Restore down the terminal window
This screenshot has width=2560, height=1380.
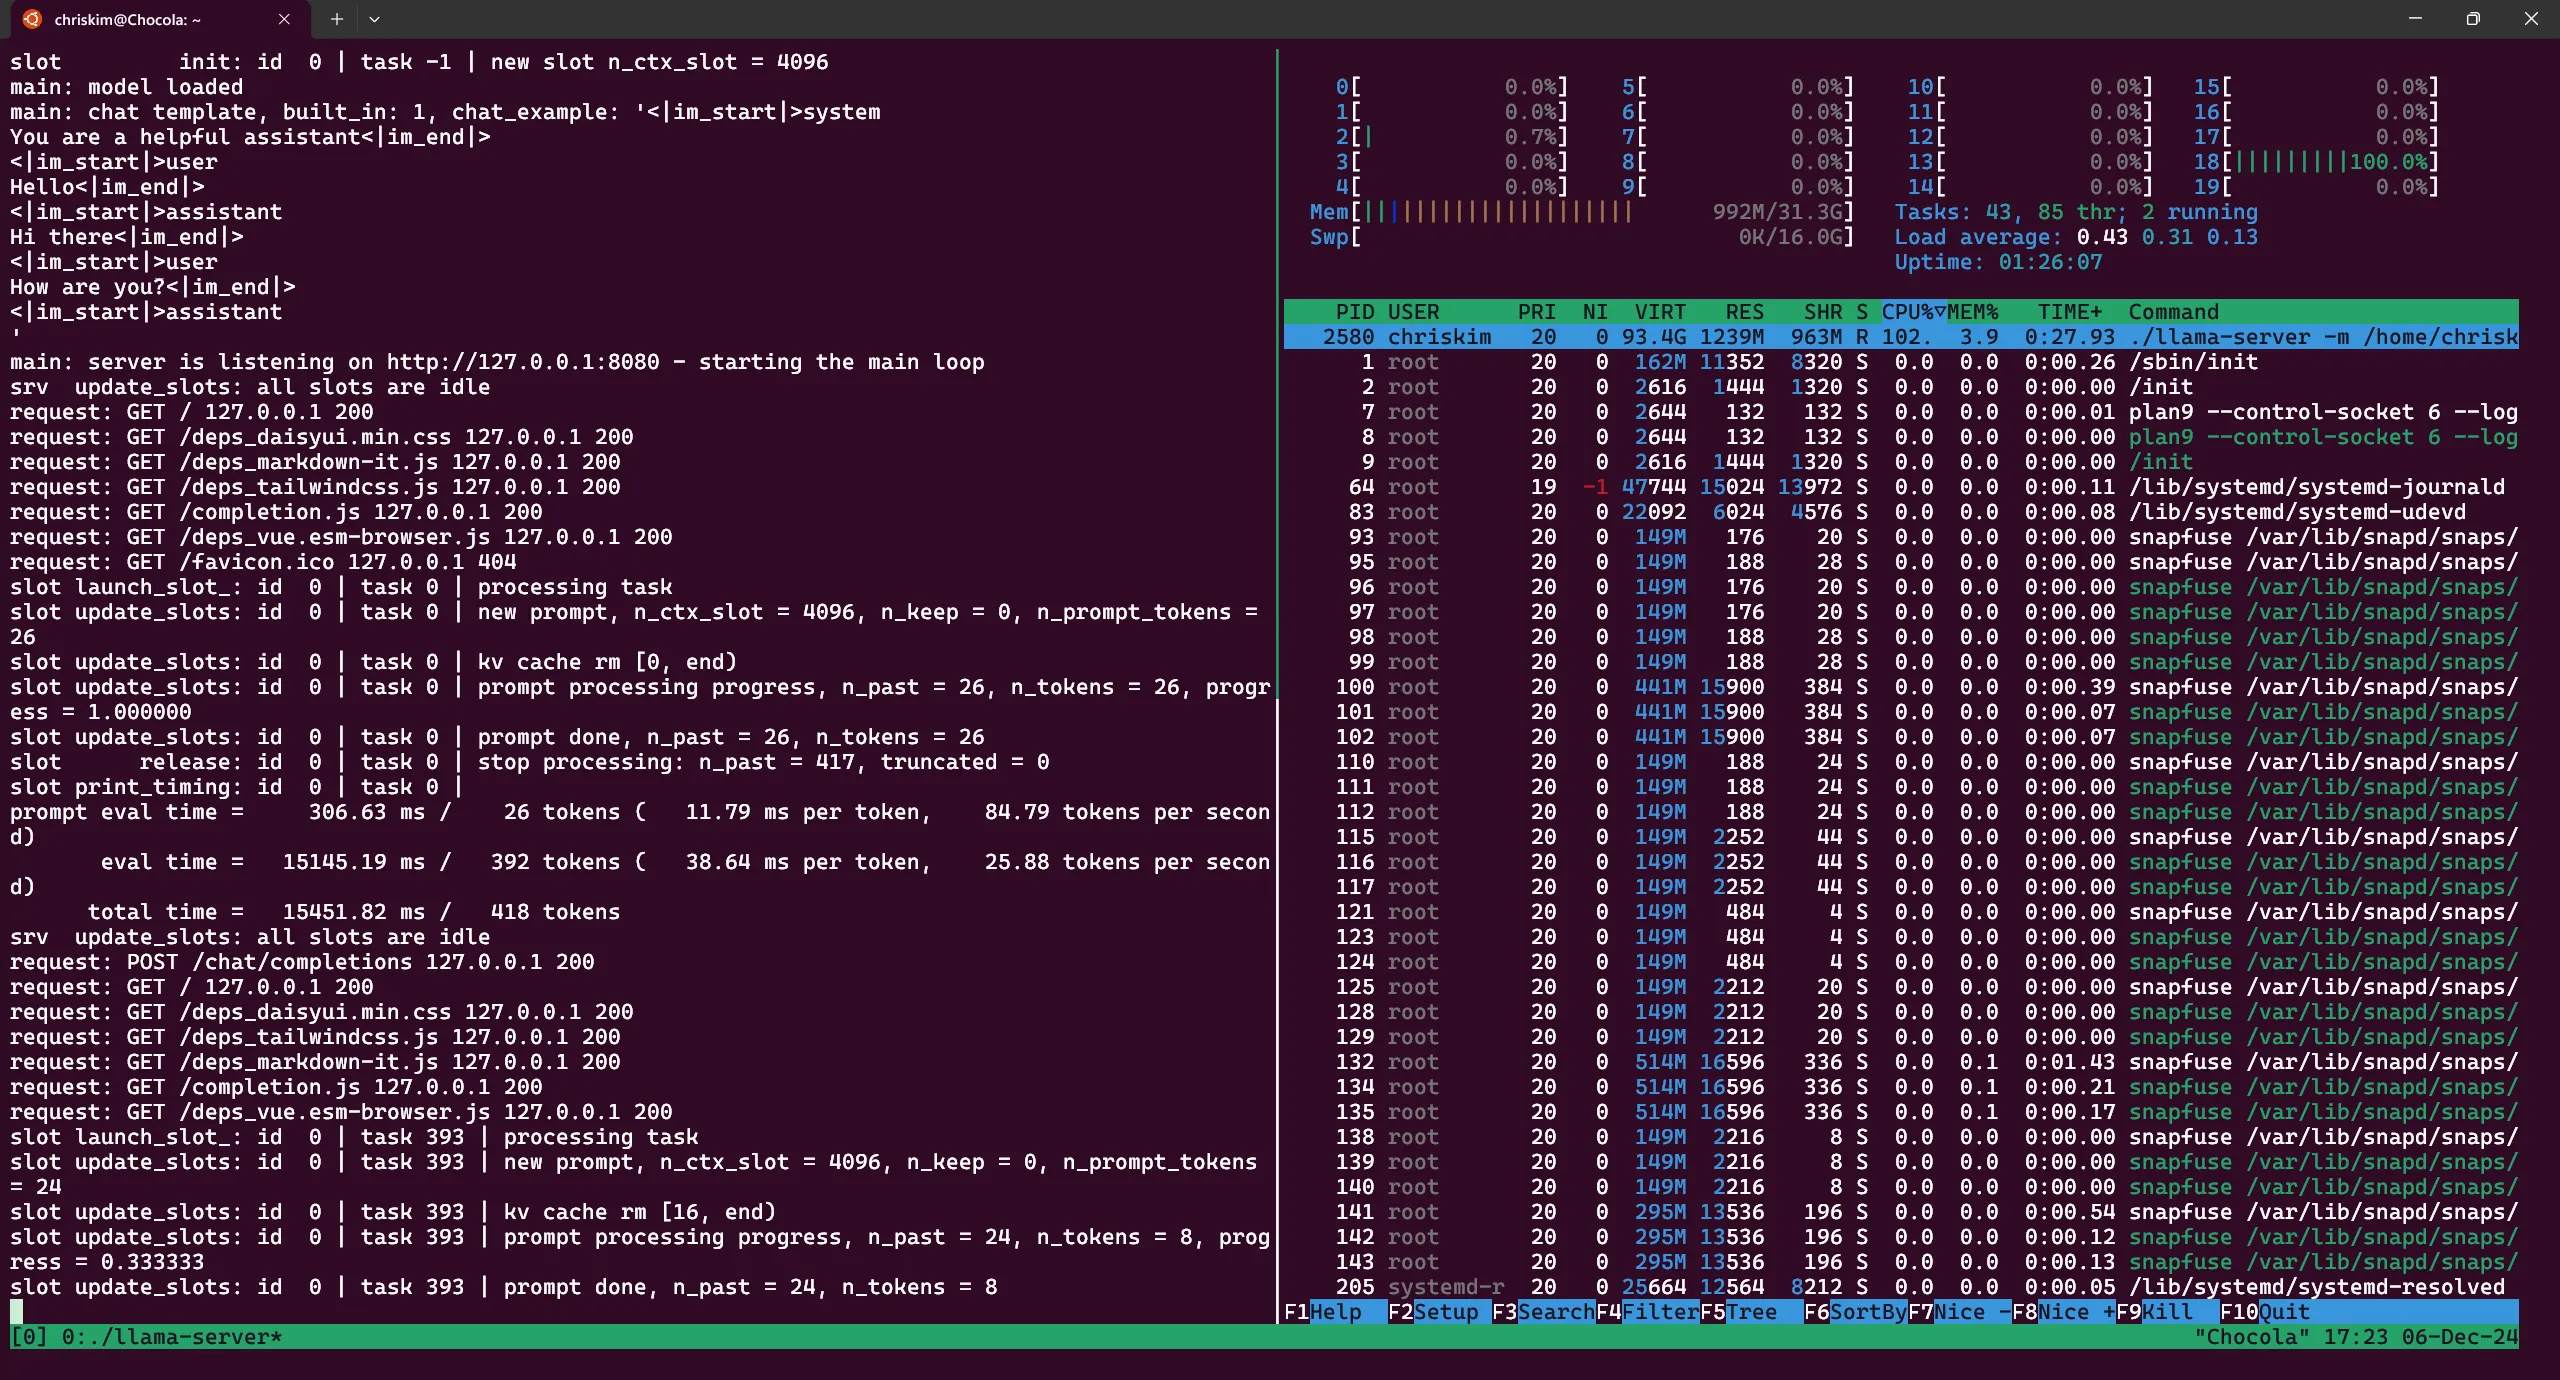tap(2473, 19)
